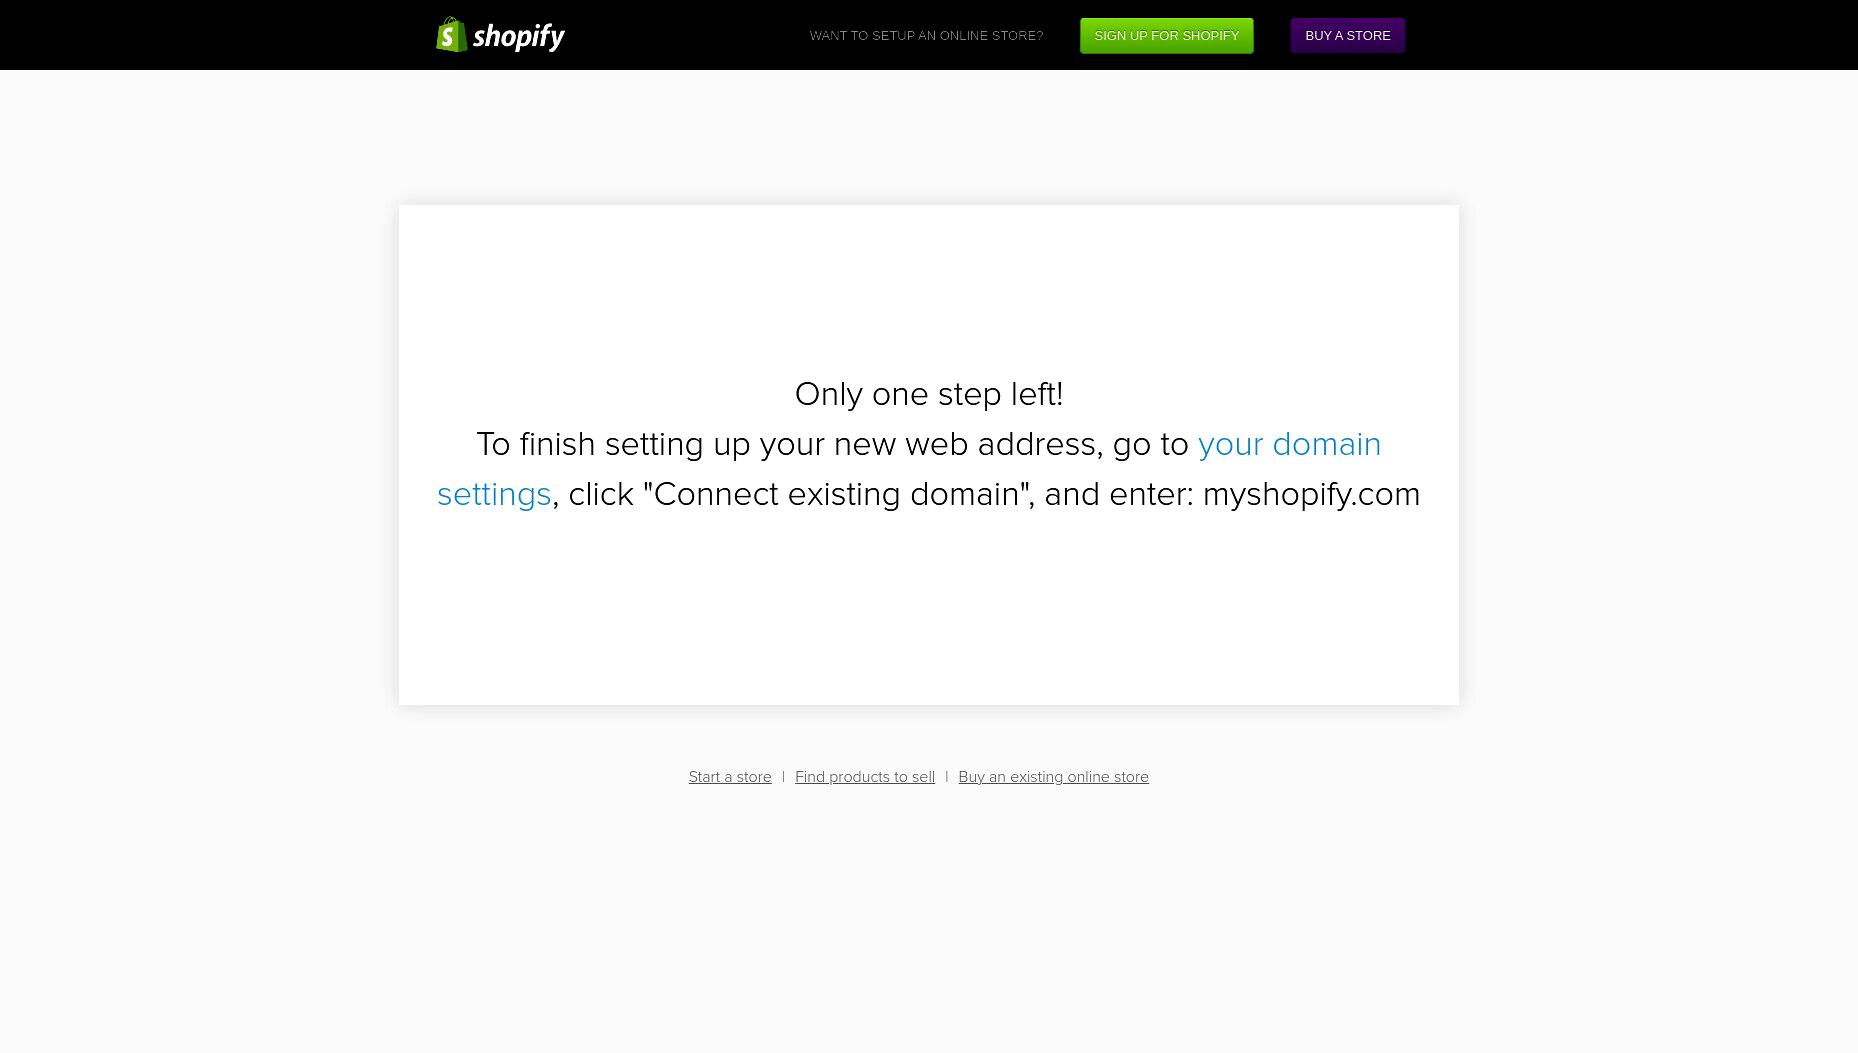Image resolution: width=1858 pixels, height=1053 pixels.
Task: Click the blue 'settings' link word
Action: click(x=494, y=494)
